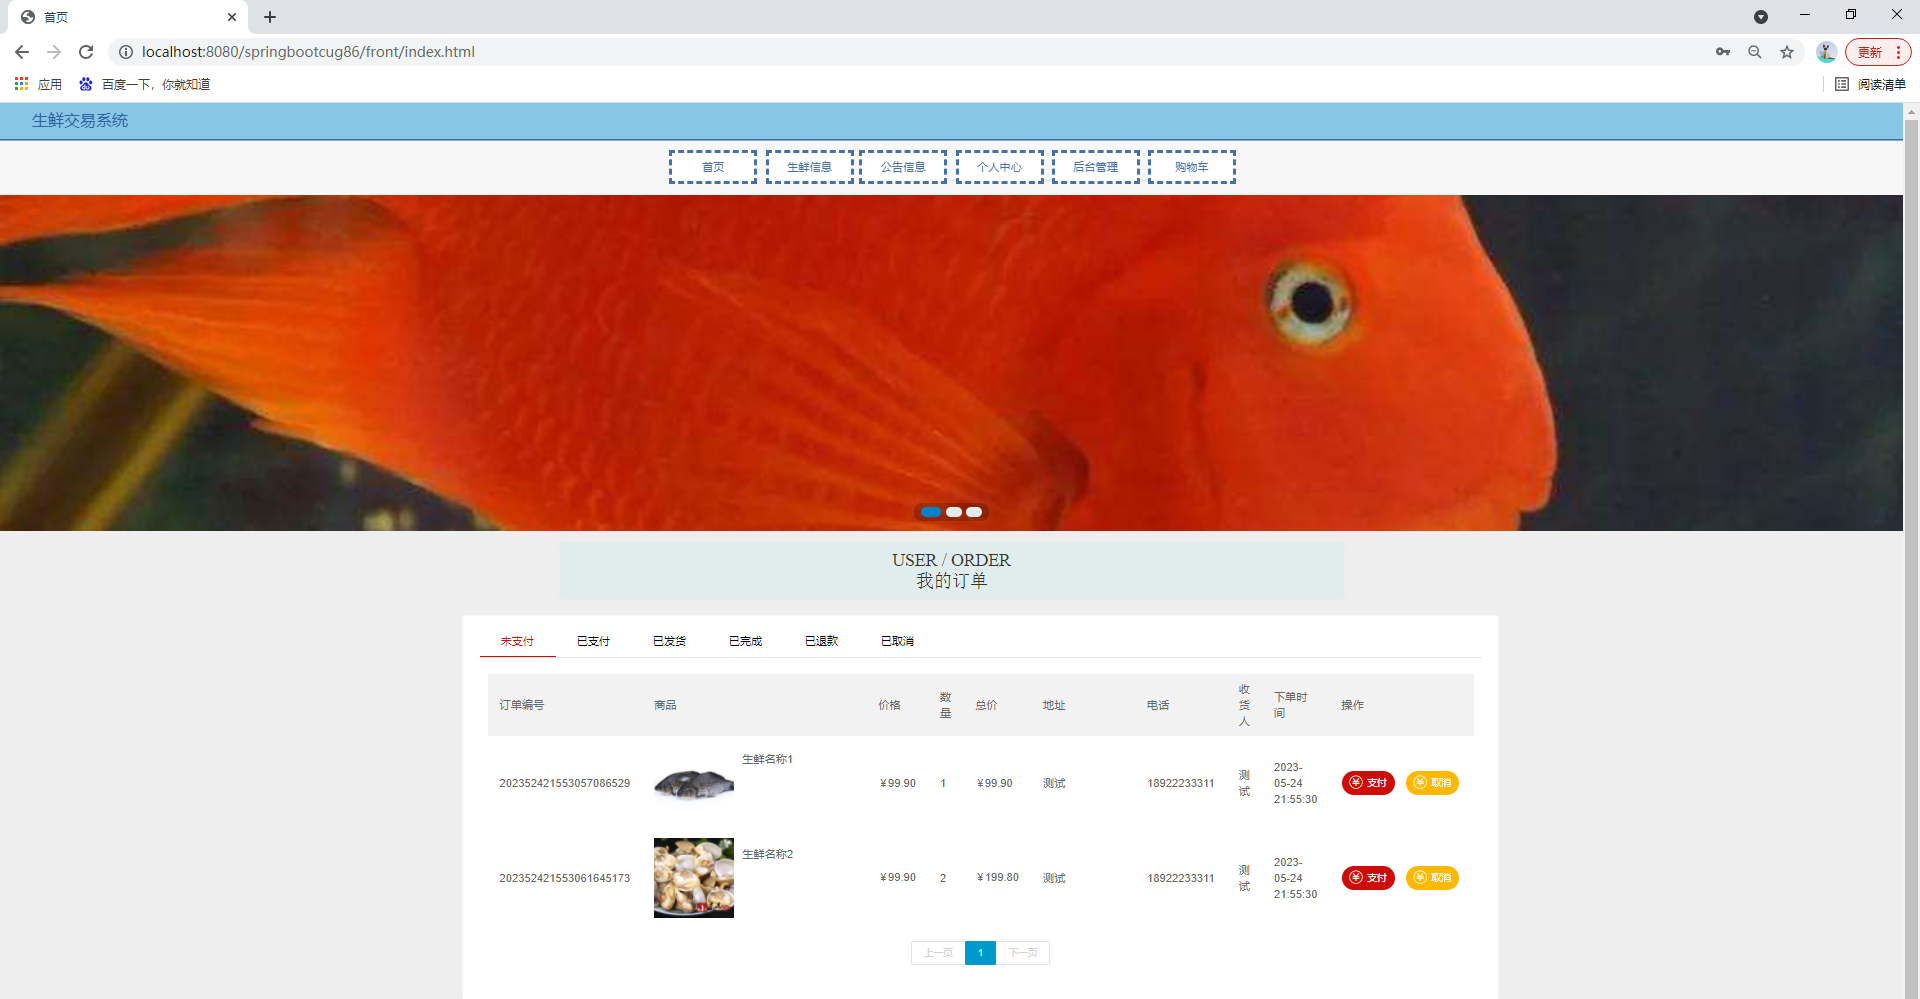This screenshot has width=1920, height=999.
Task: Click the pay icon on order 202352421553057086529
Action: [x=1356, y=783]
